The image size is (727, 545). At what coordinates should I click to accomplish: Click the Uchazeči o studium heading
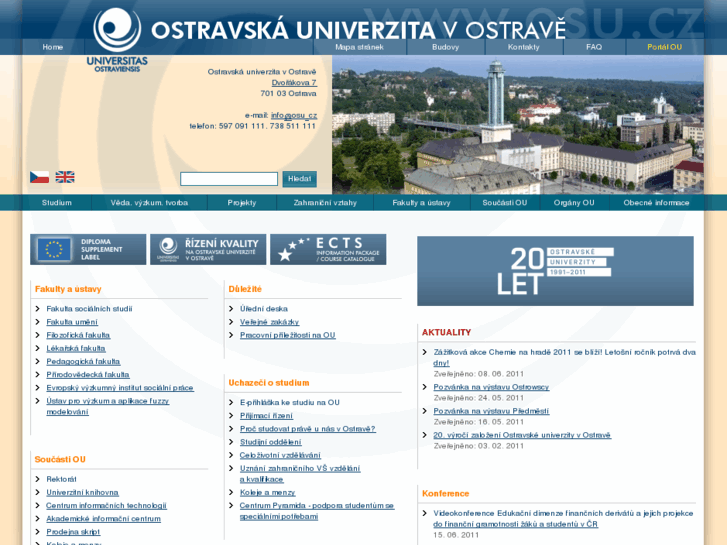click(x=268, y=383)
